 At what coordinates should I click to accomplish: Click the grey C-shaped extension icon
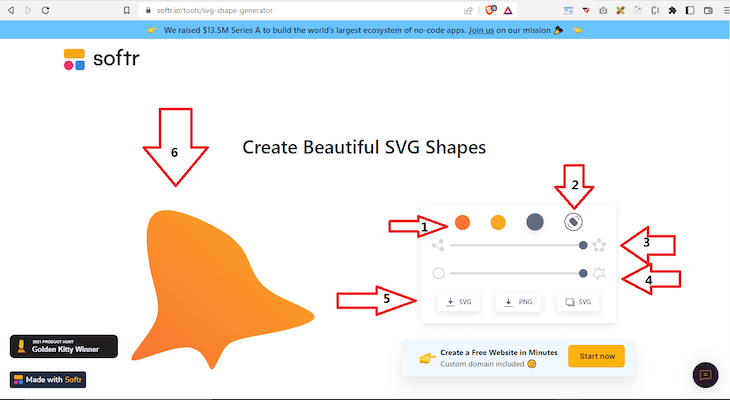click(x=655, y=10)
